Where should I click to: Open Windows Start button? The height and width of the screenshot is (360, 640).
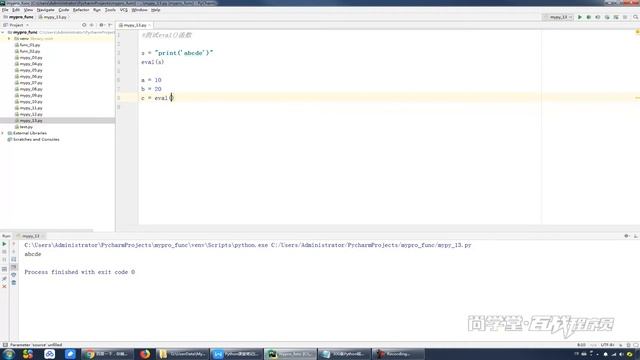coord(9,354)
